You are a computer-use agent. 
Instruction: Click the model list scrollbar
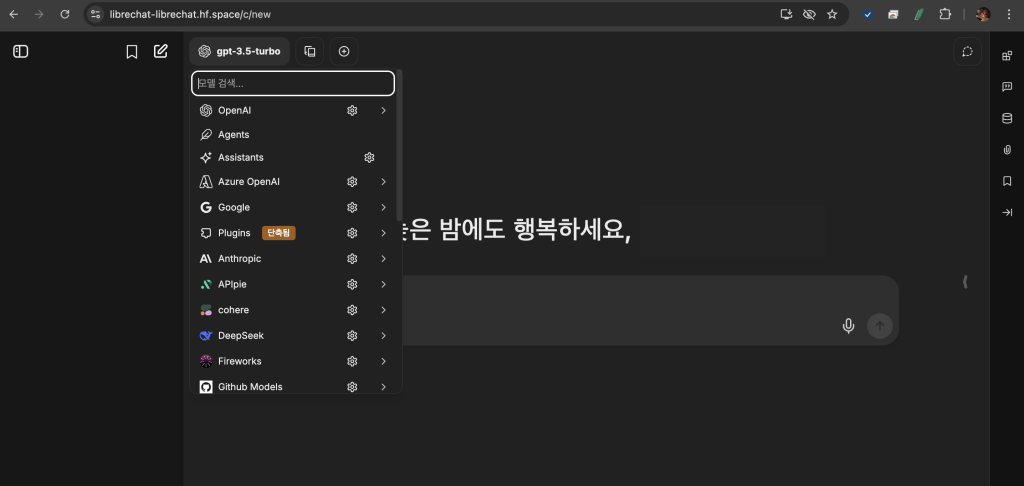(400, 145)
